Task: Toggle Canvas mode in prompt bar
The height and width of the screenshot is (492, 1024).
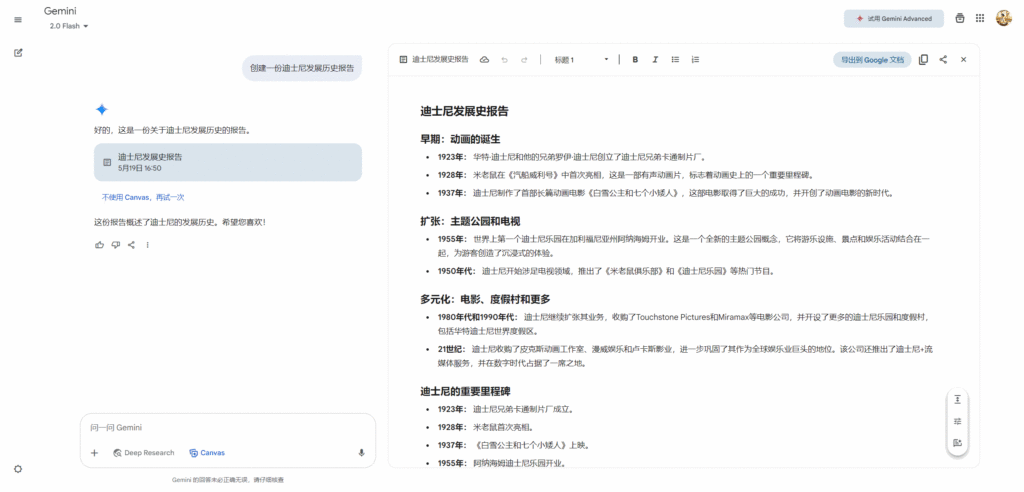Action: pyautogui.click(x=207, y=453)
